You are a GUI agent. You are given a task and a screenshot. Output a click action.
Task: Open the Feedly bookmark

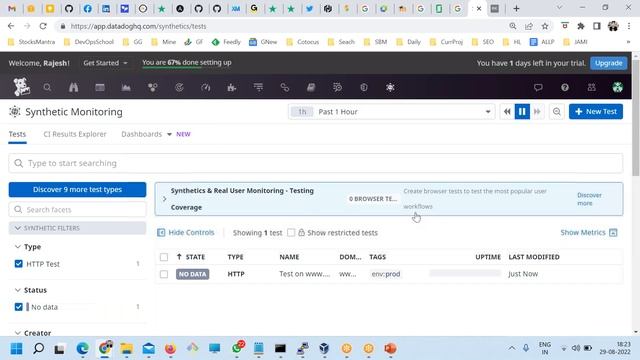(227, 42)
